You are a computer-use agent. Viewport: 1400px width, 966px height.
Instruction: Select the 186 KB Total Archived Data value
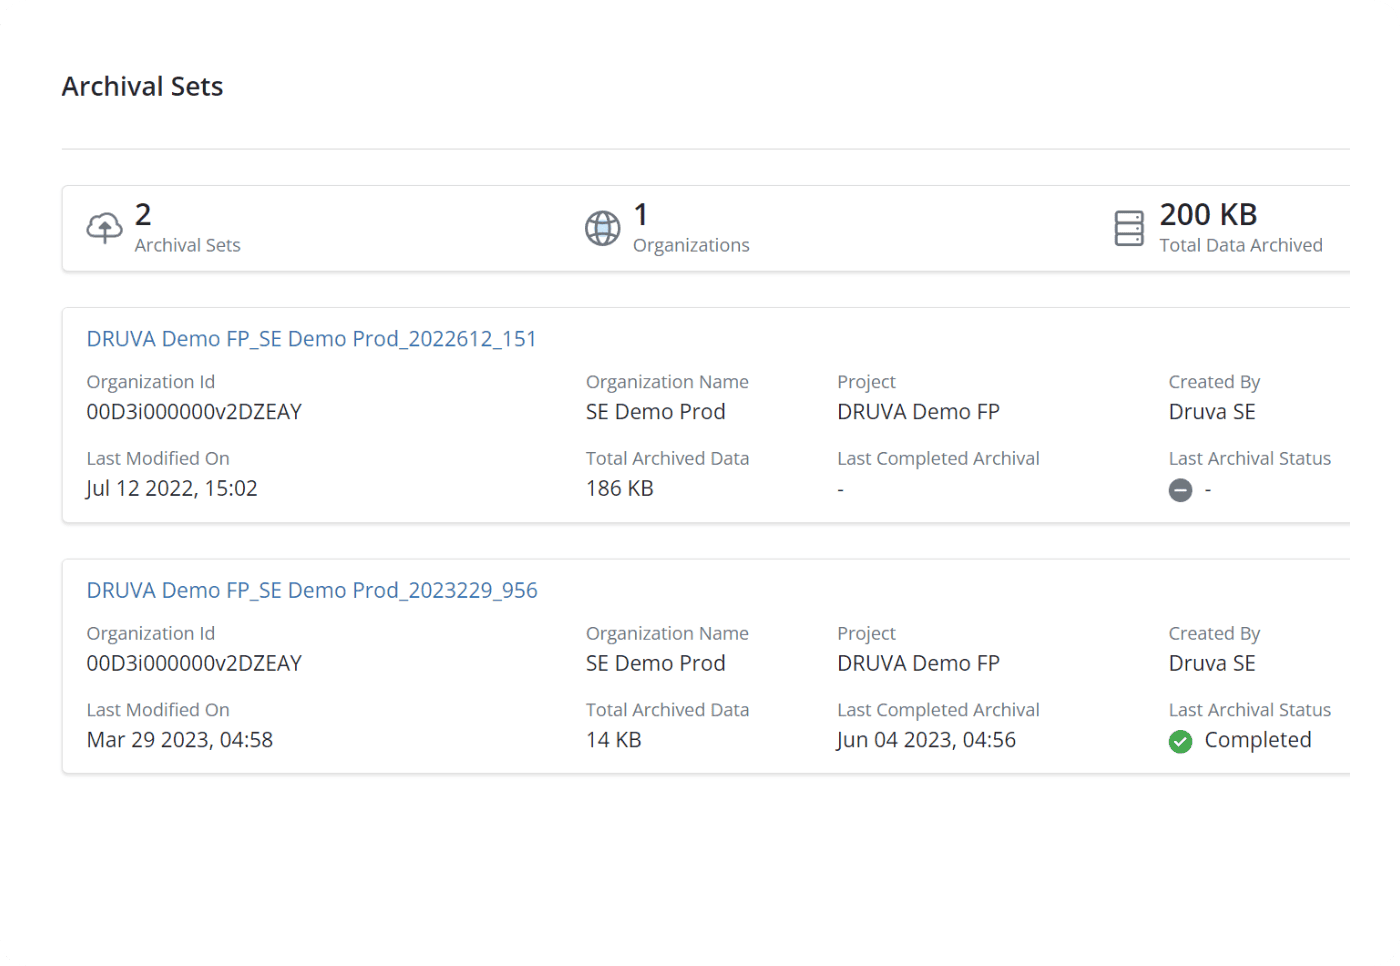pos(619,488)
